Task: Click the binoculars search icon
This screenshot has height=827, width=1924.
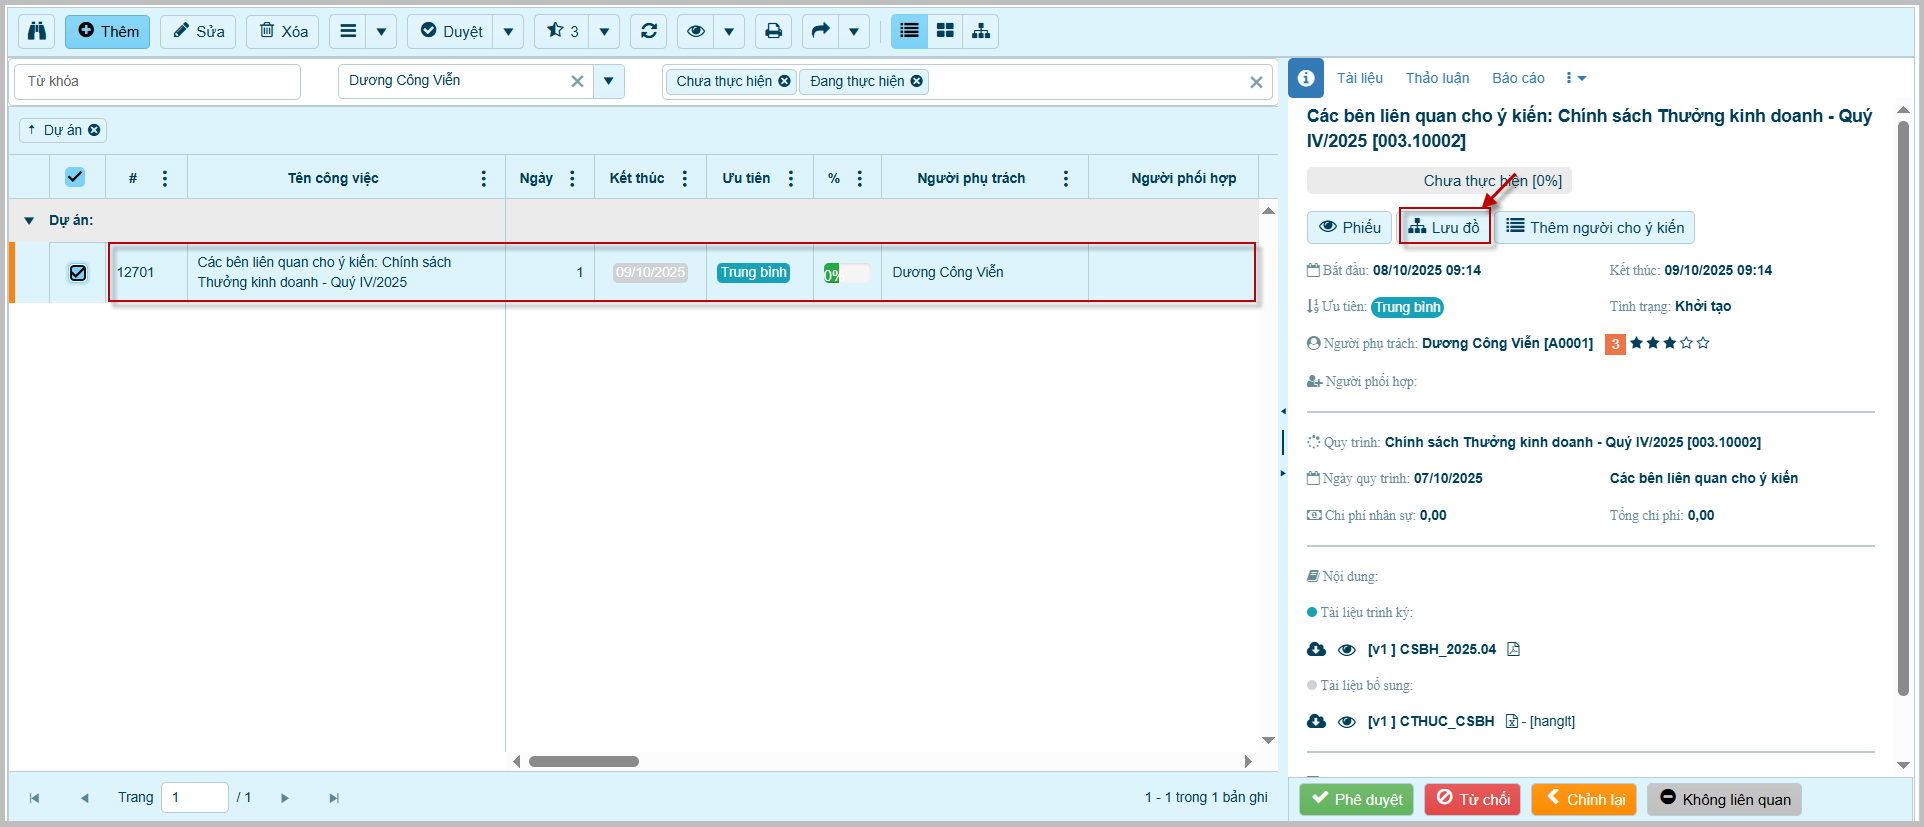Action: pos(37,31)
